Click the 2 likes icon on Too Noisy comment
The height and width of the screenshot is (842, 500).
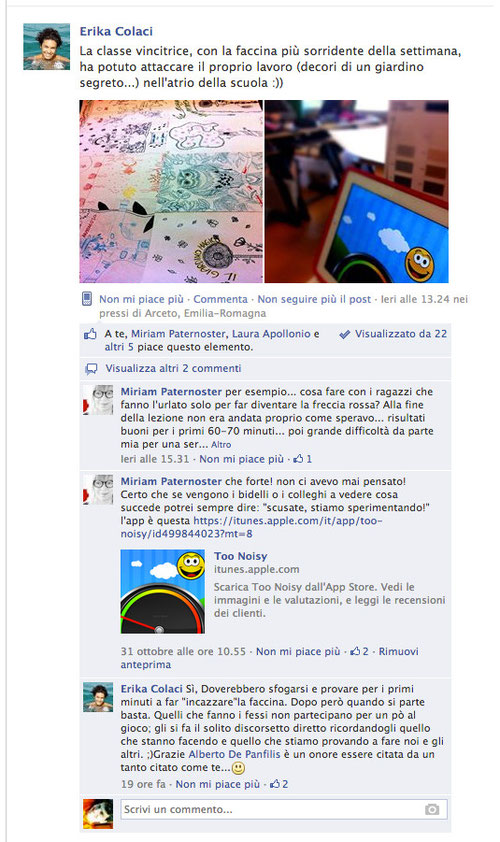click(355, 651)
